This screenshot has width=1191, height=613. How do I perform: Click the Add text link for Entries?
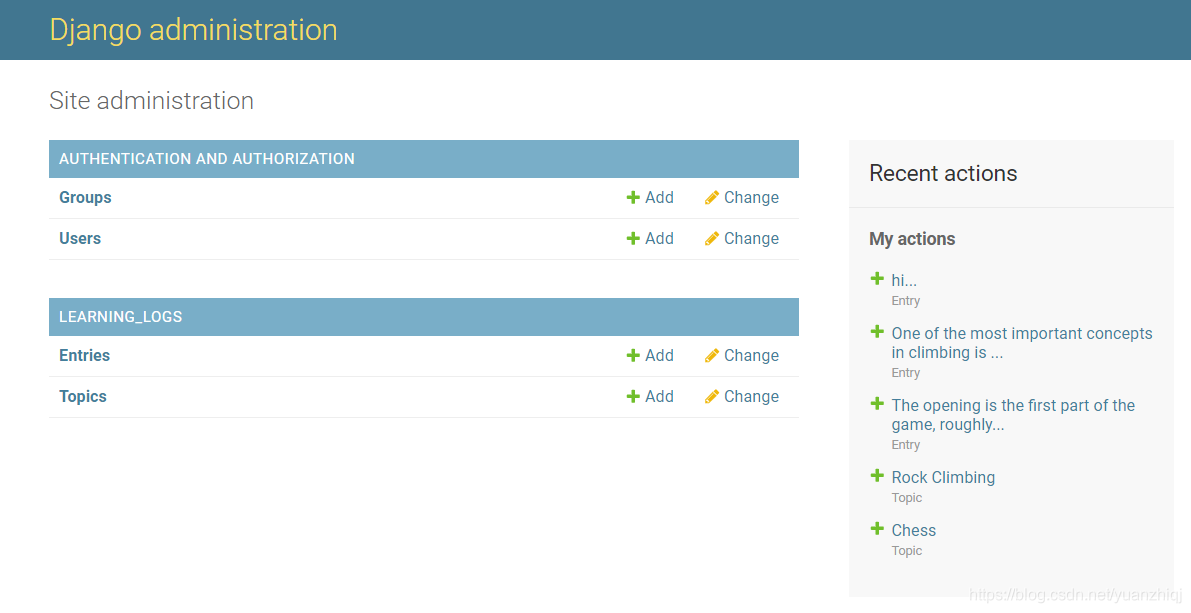pos(659,355)
